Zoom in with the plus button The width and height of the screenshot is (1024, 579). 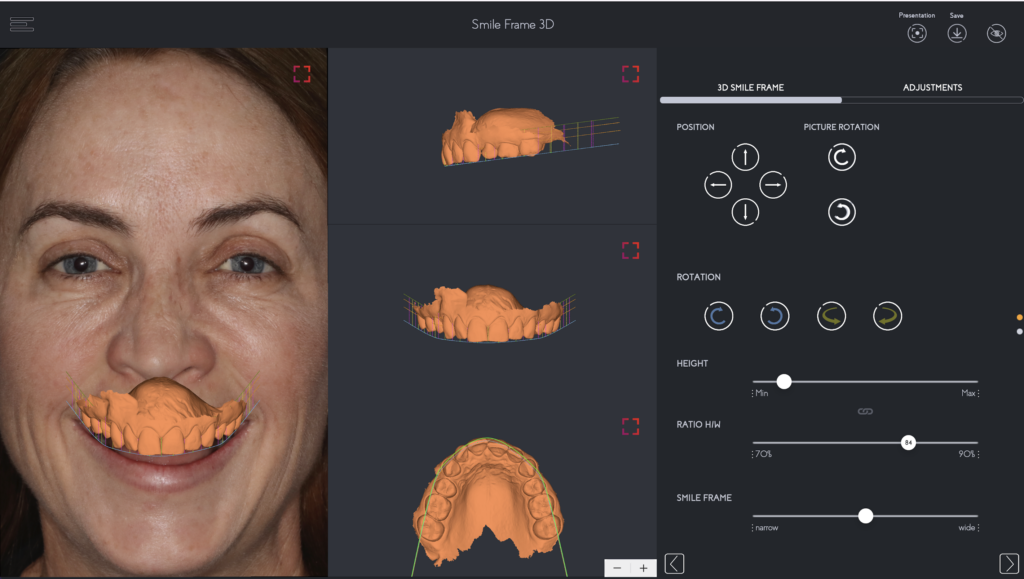643,568
